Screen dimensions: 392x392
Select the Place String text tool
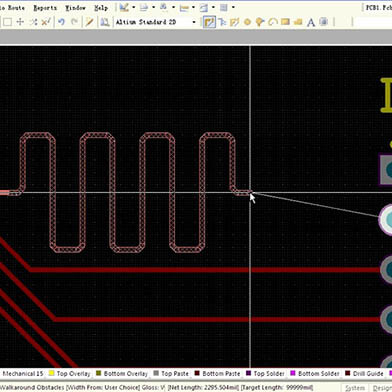311,22
